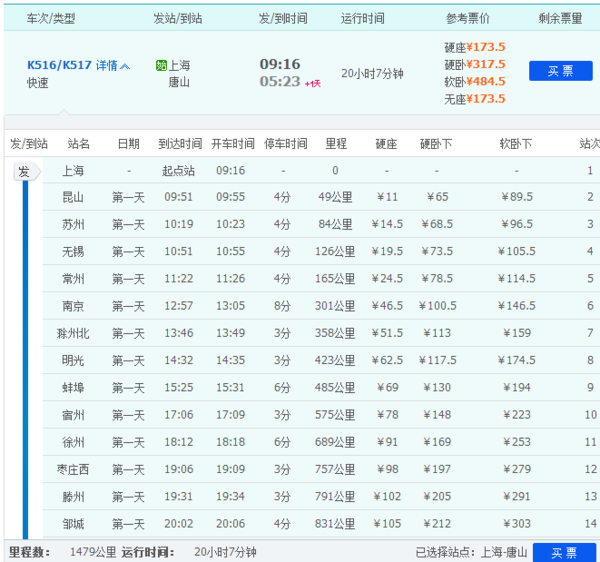Viewport: 600px width, 562px height.
Task: Click the 发/到时间 column header
Action: [x=283, y=18]
